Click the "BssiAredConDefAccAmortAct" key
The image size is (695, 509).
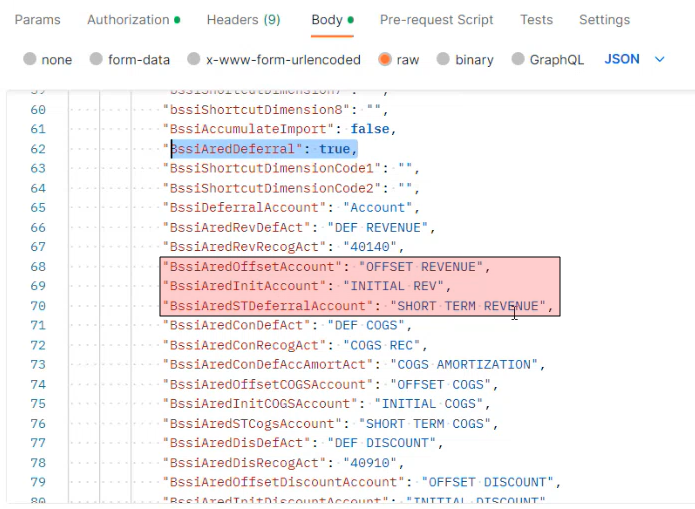click(x=268, y=364)
